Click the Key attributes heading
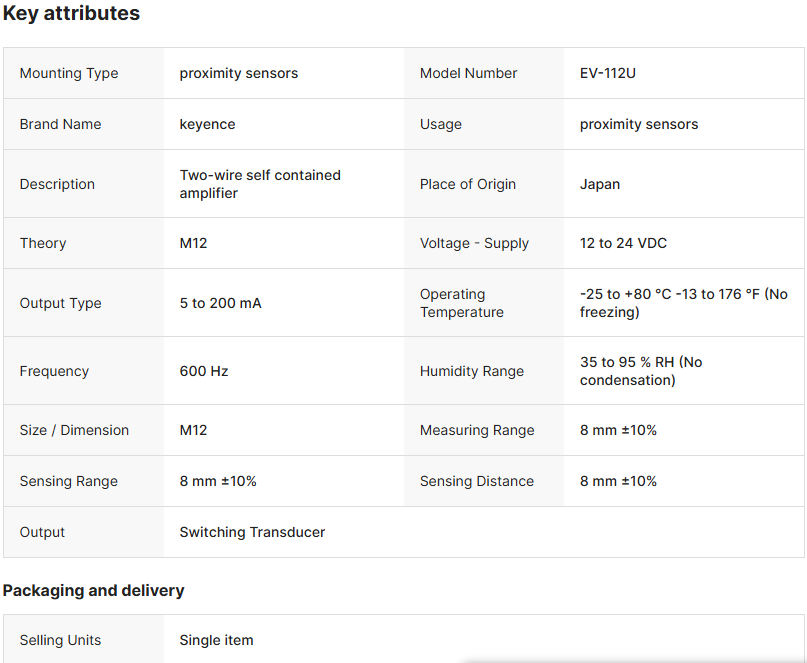807x663 pixels. [71, 14]
